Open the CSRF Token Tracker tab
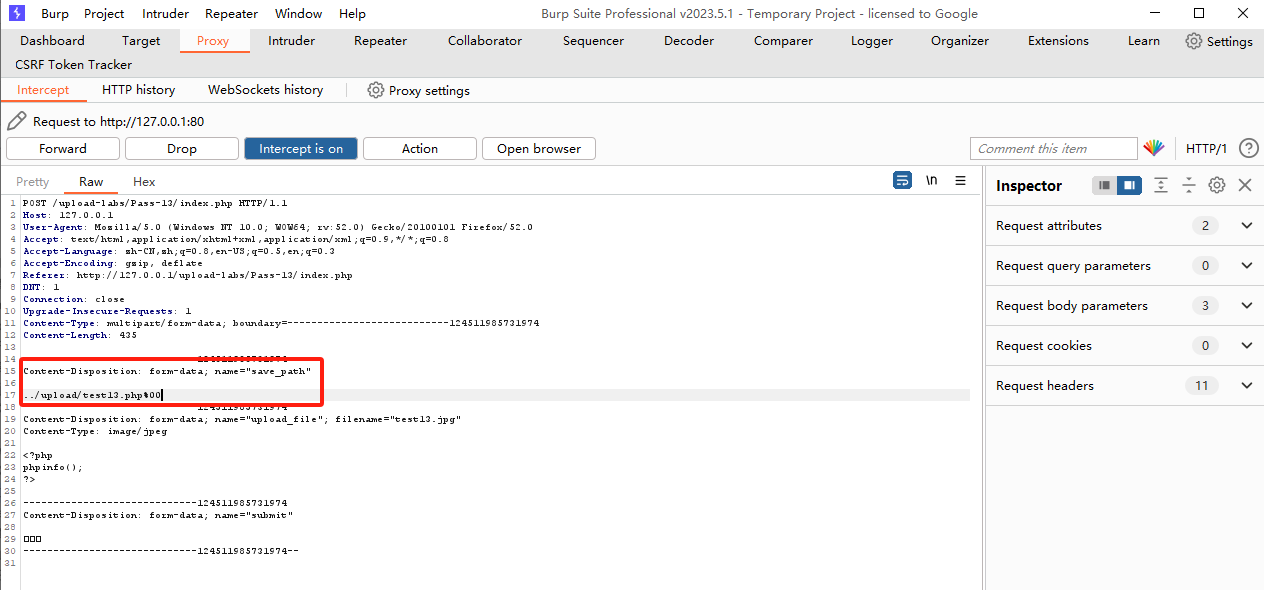 (x=74, y=65)
